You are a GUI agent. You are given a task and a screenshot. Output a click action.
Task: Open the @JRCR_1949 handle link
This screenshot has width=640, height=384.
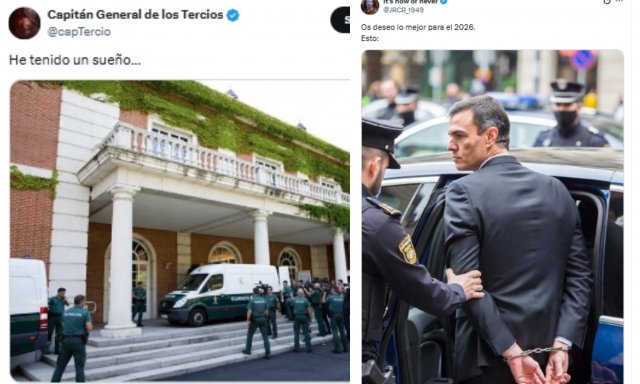(x=403, y=10)
